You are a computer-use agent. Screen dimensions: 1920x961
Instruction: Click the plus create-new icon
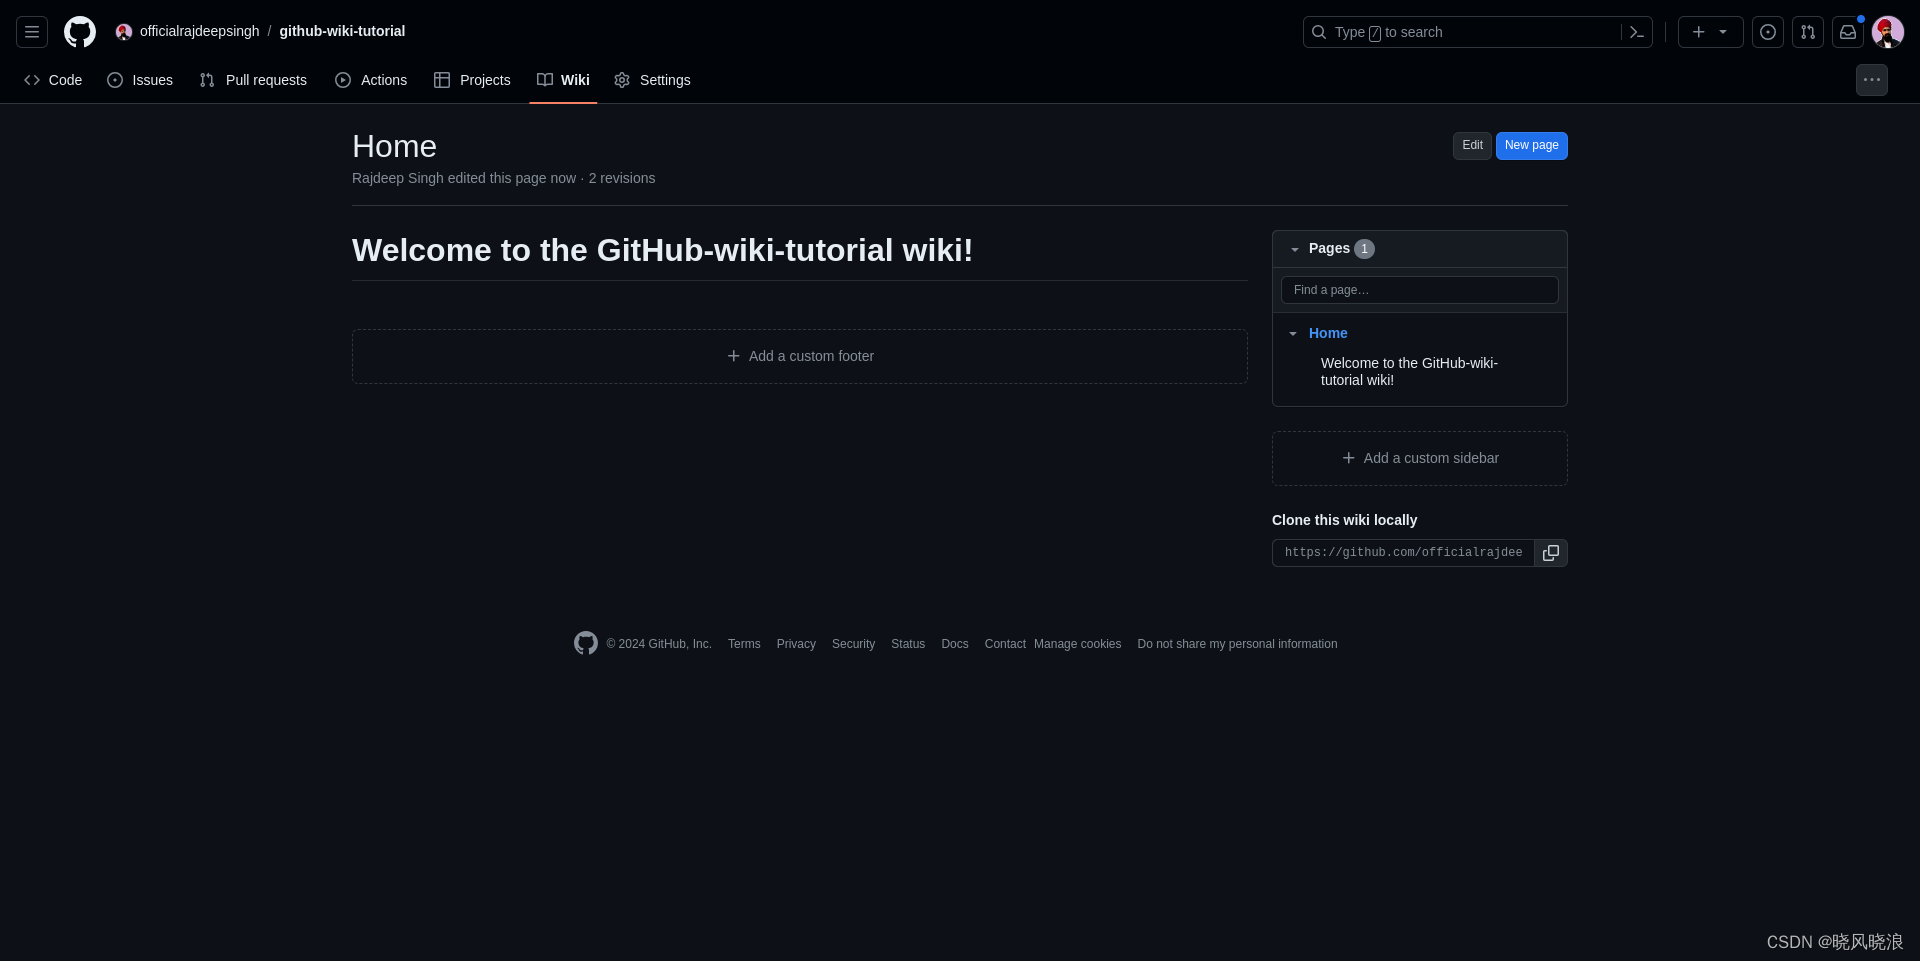[x=1698, y=32]
